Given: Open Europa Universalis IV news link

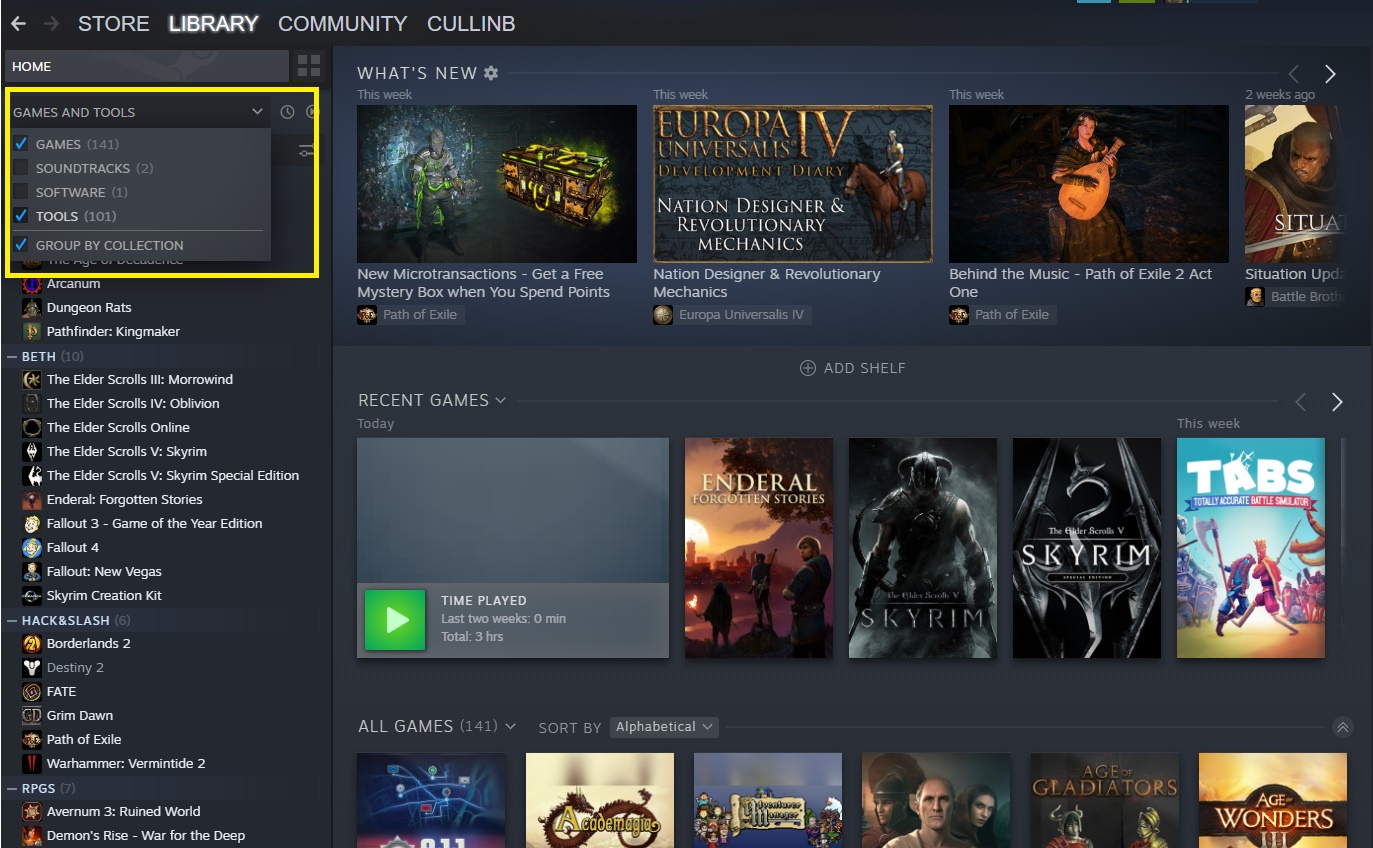Looking at the screenshot, I should [732, 315].
